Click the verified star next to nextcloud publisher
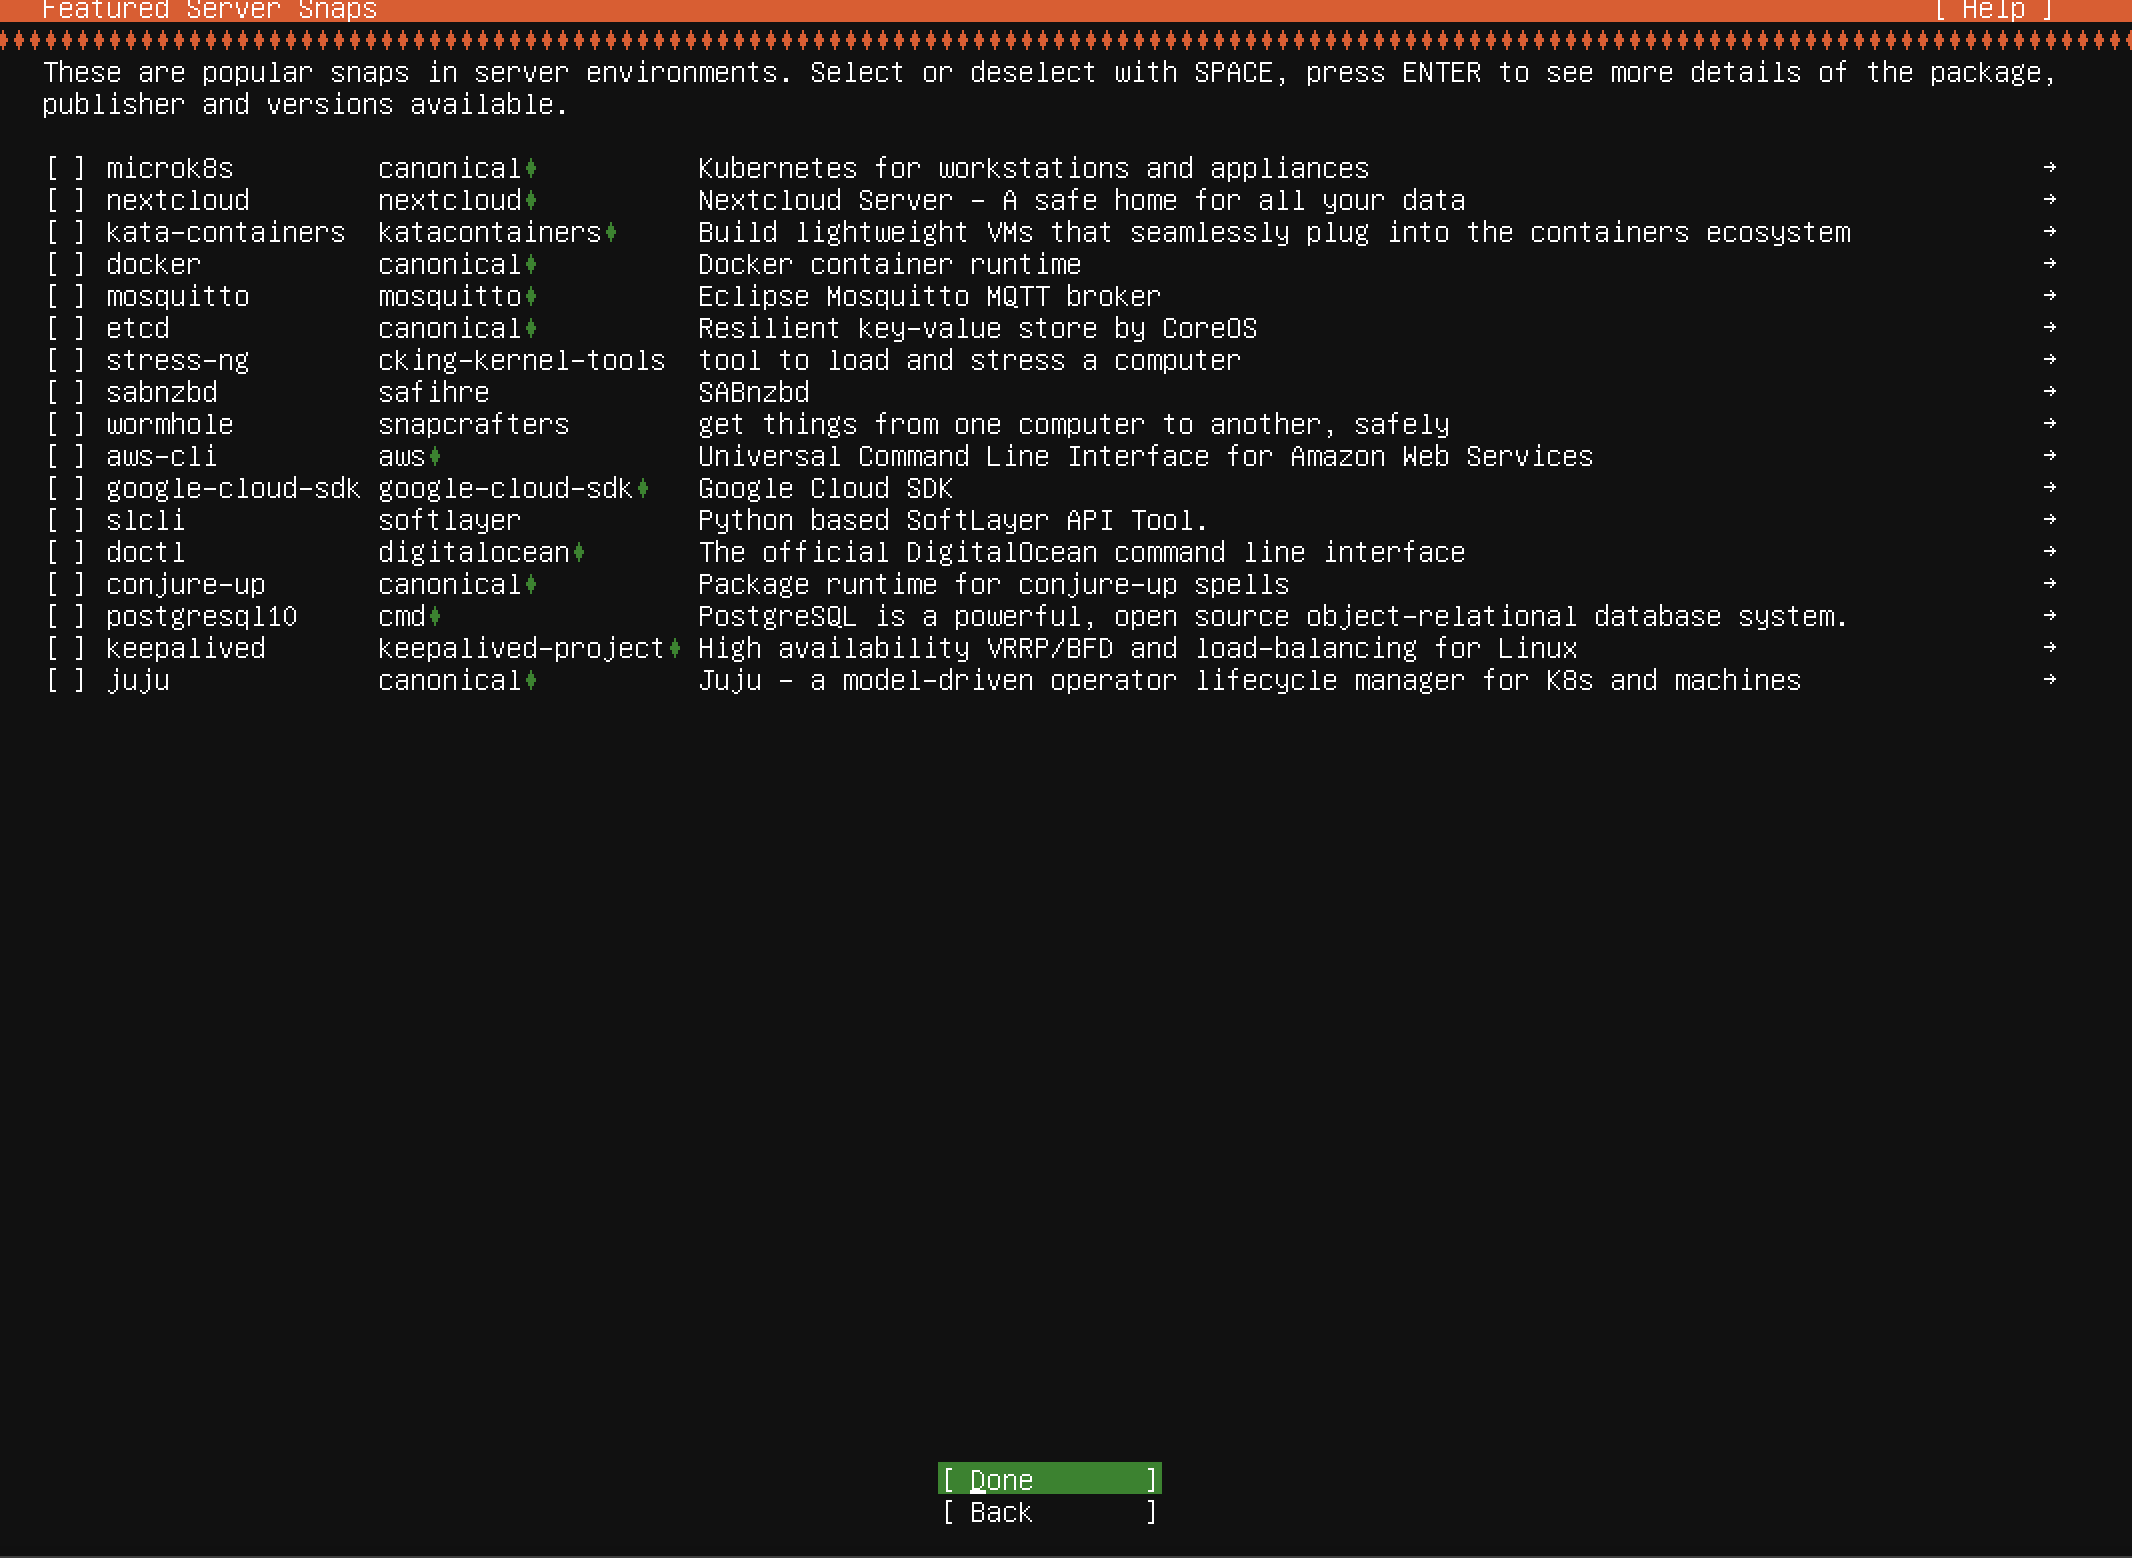 [x=531, y=201]
